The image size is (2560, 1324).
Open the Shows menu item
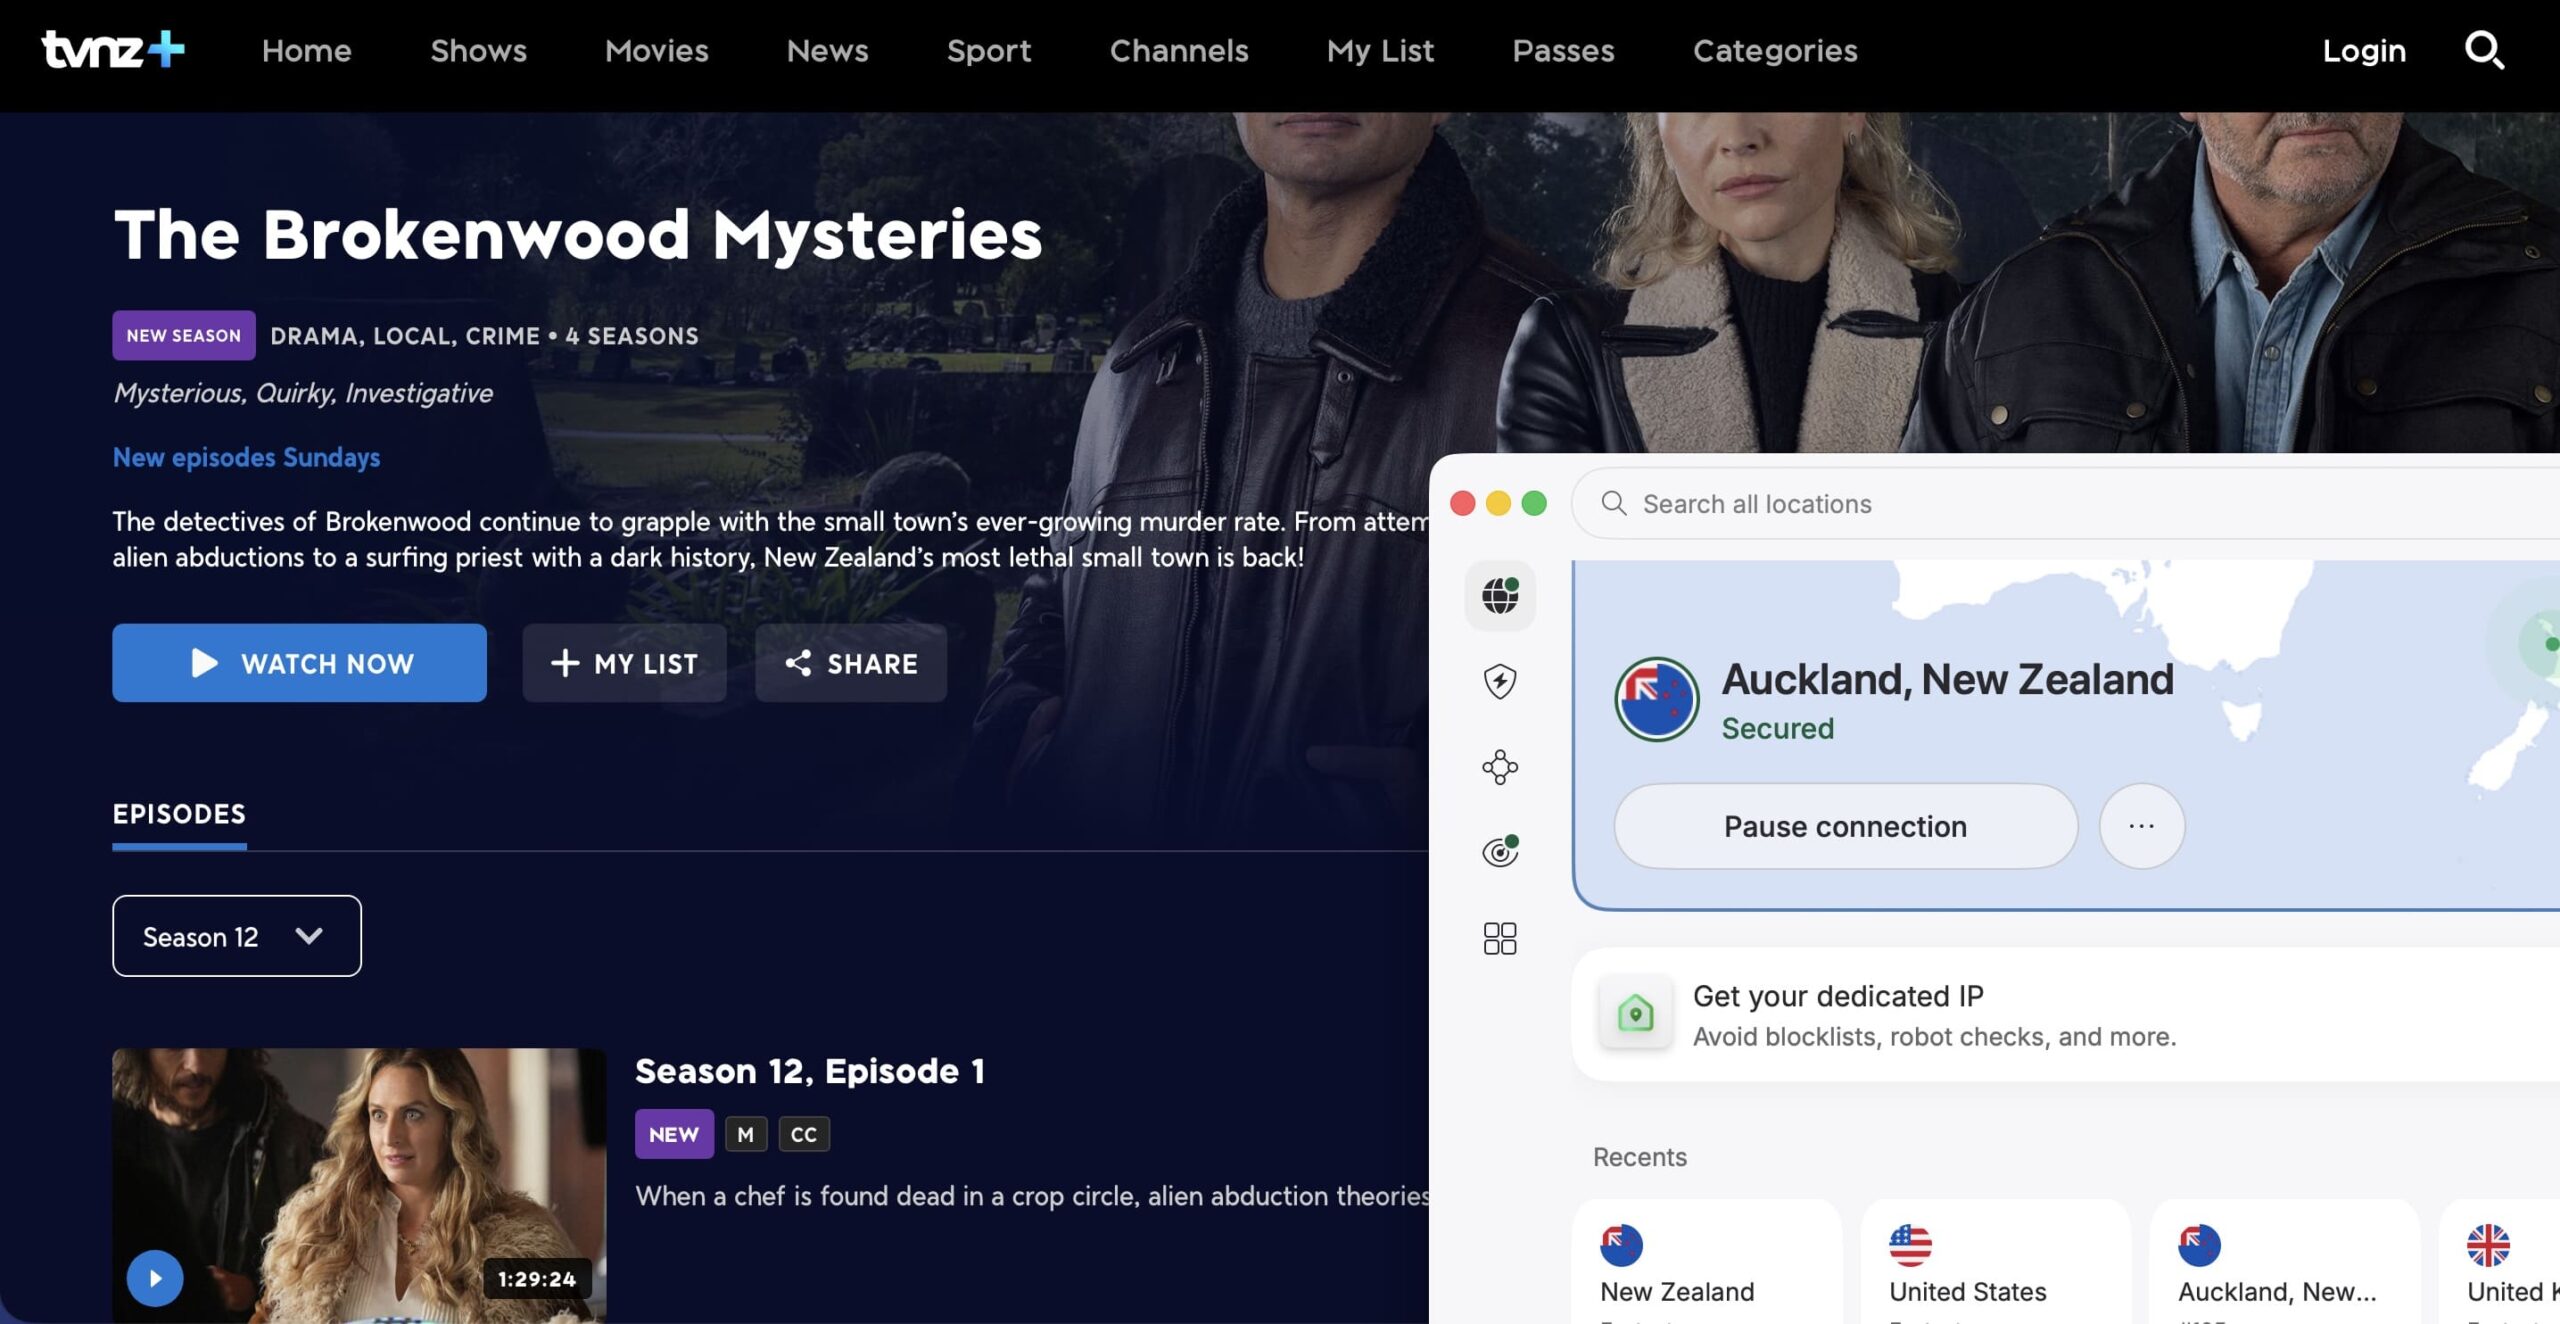coord(478,50)
